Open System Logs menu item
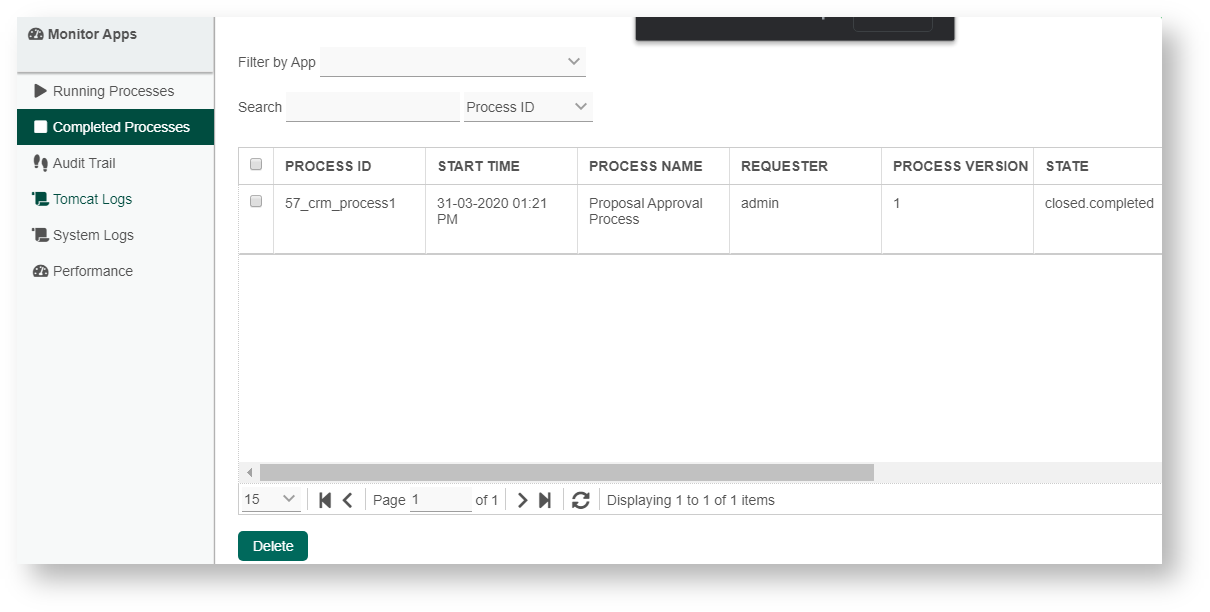This screenshot has width=1210, height=612. 115,235
